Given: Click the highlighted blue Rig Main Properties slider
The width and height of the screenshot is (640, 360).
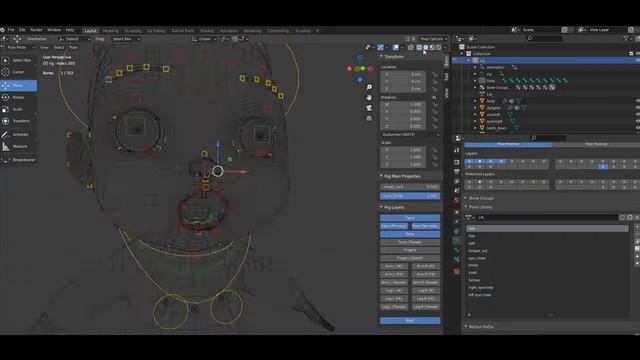Looking at the screenshot, I should pos(410,196).
